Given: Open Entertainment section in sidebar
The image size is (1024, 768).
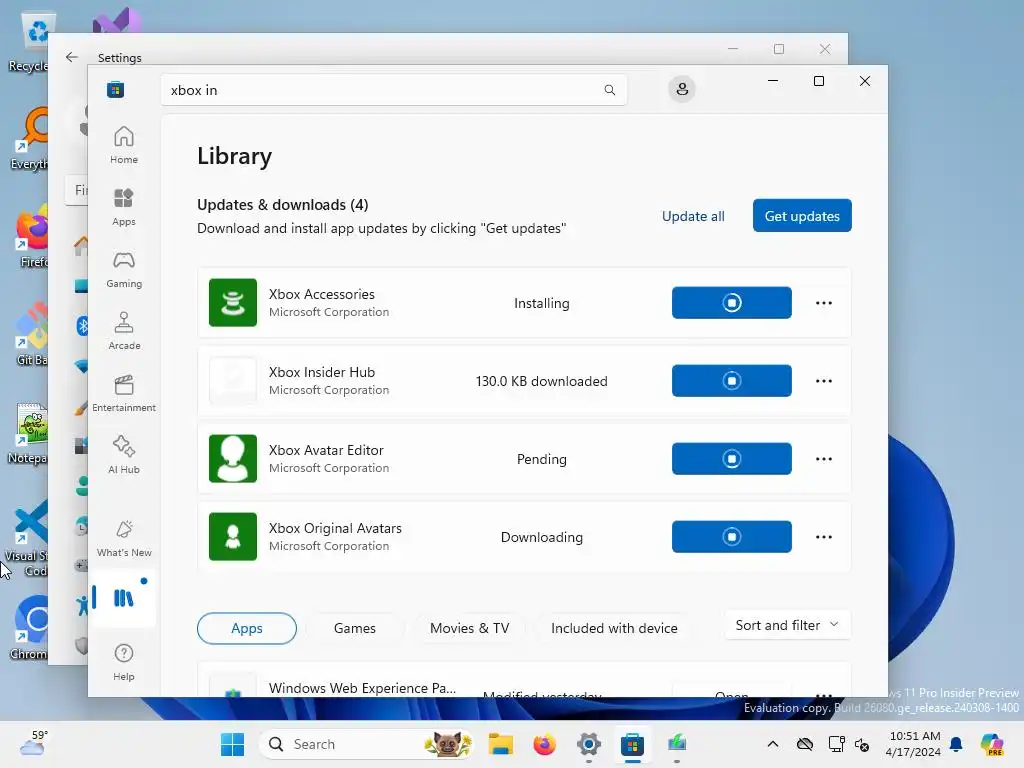Looking at the screenshot, I should click(123, 393).
